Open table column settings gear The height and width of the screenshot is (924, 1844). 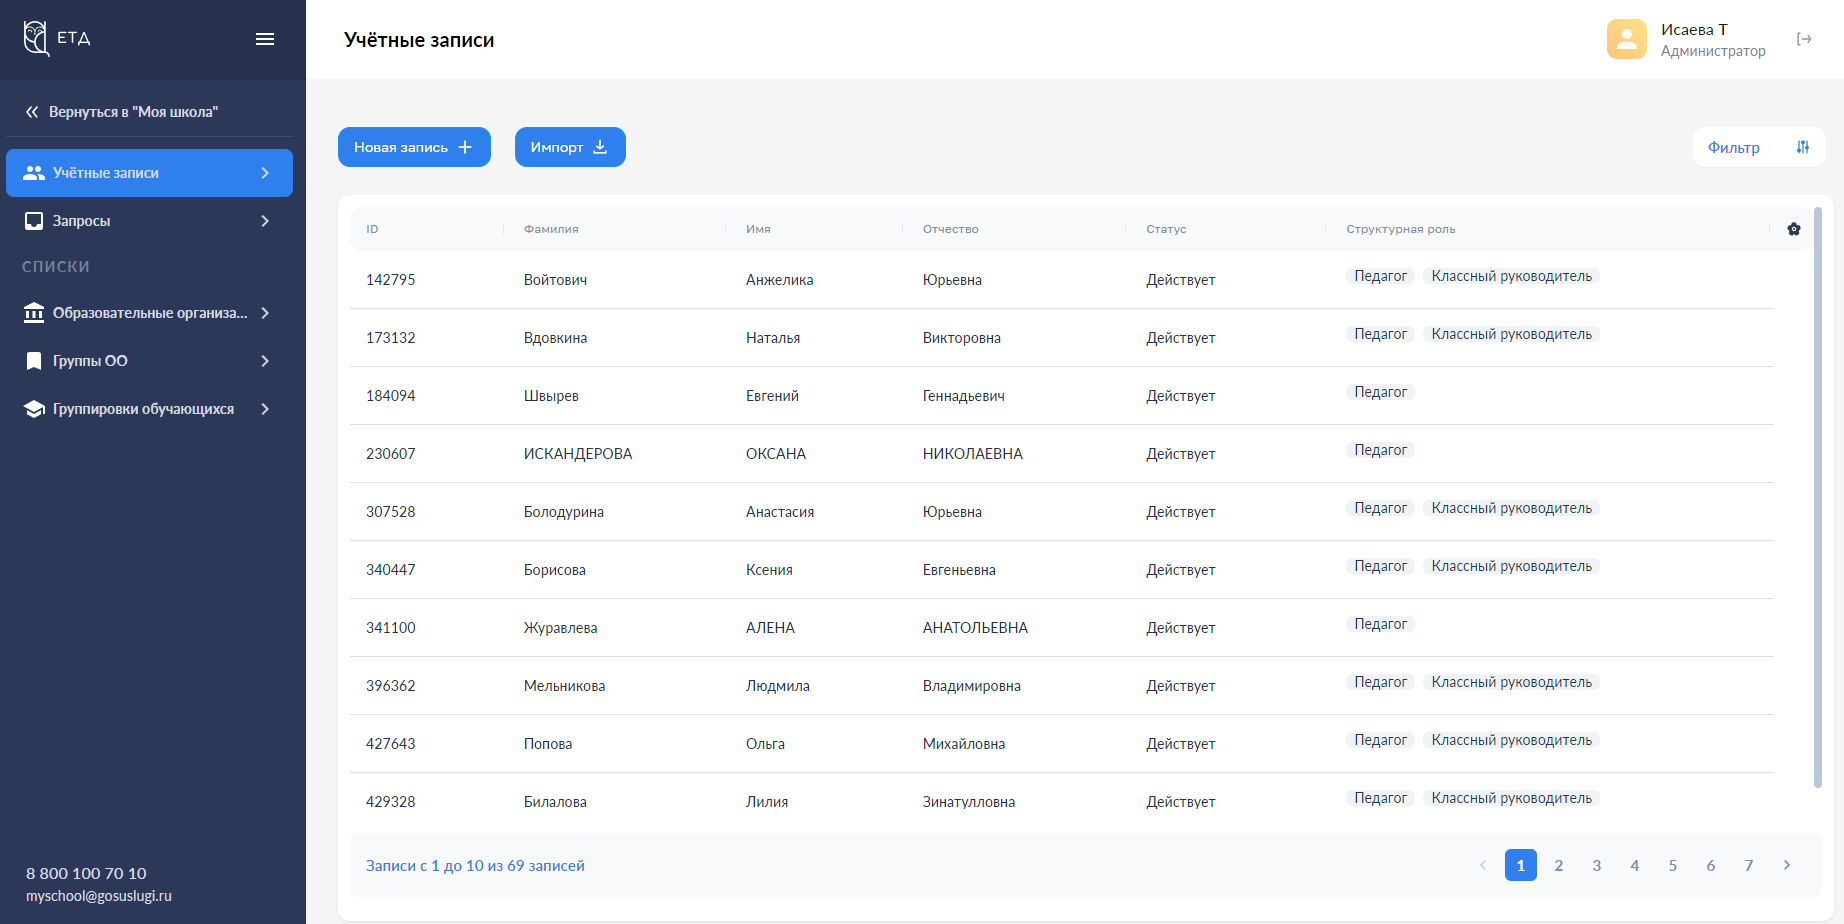(1794, 229)
